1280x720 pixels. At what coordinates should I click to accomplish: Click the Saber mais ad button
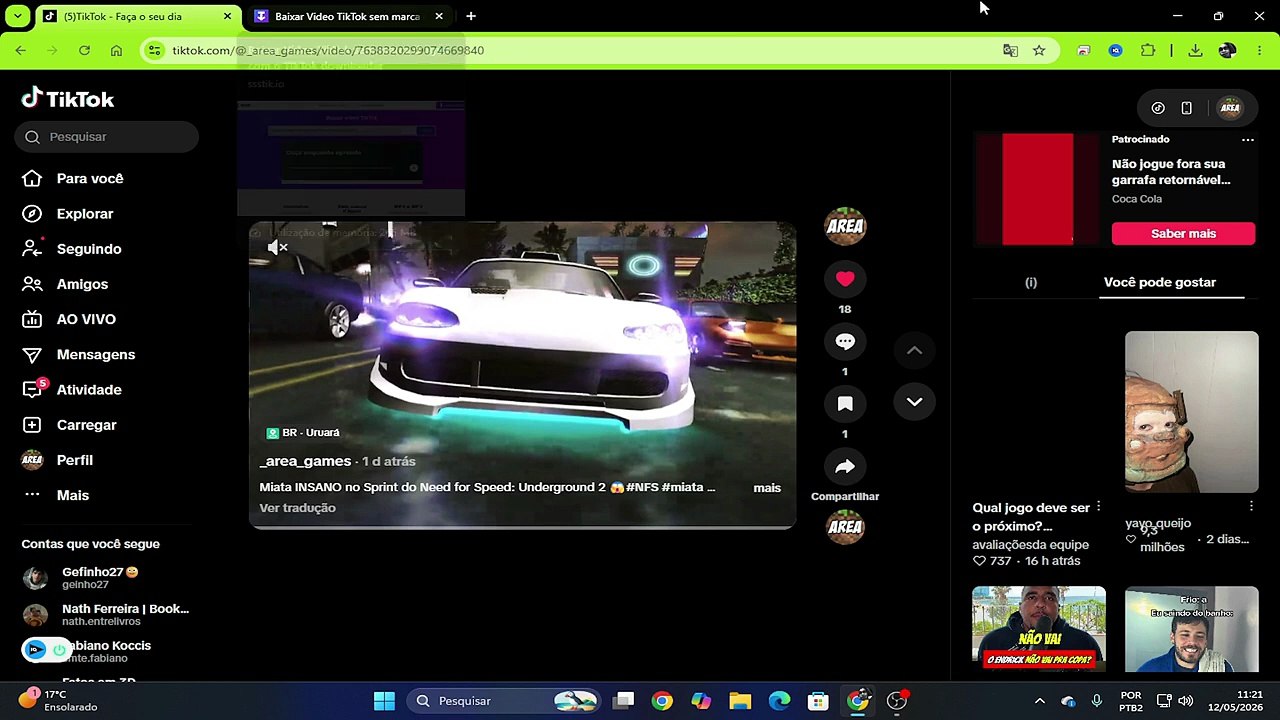1183,234
